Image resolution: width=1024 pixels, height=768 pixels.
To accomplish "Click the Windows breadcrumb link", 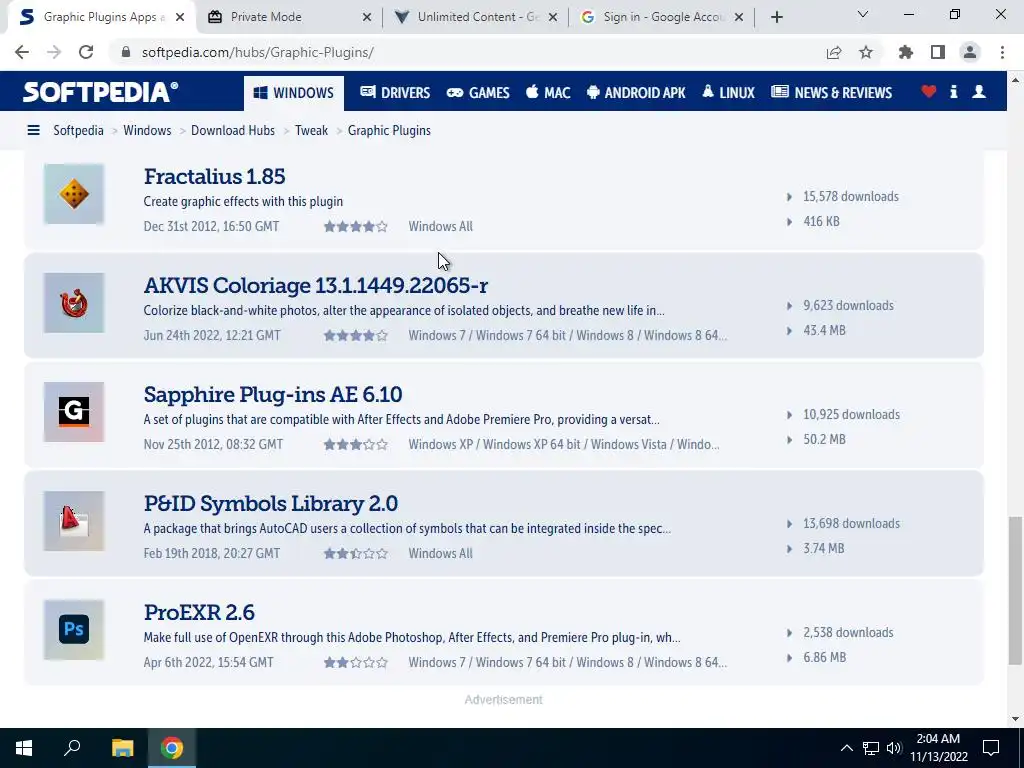I will [147, 131].
